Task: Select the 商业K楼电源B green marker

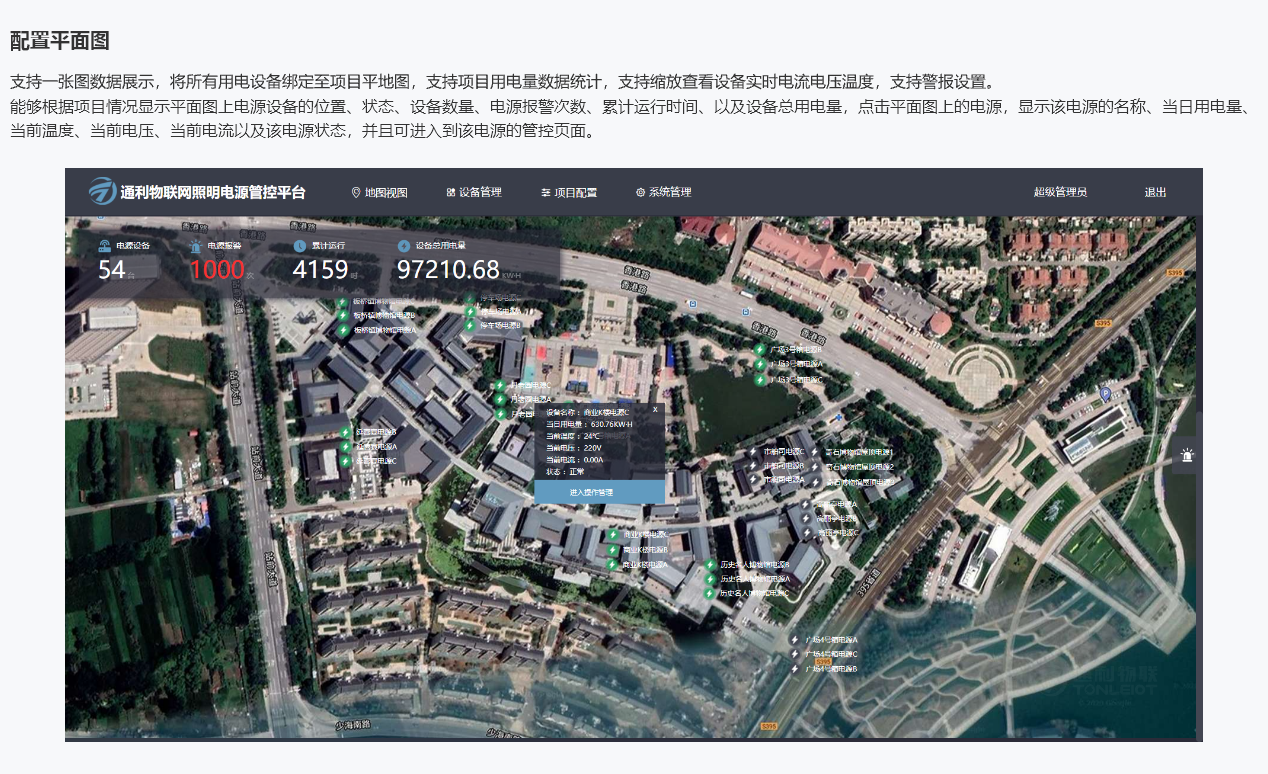Action: tap(613, 549)
